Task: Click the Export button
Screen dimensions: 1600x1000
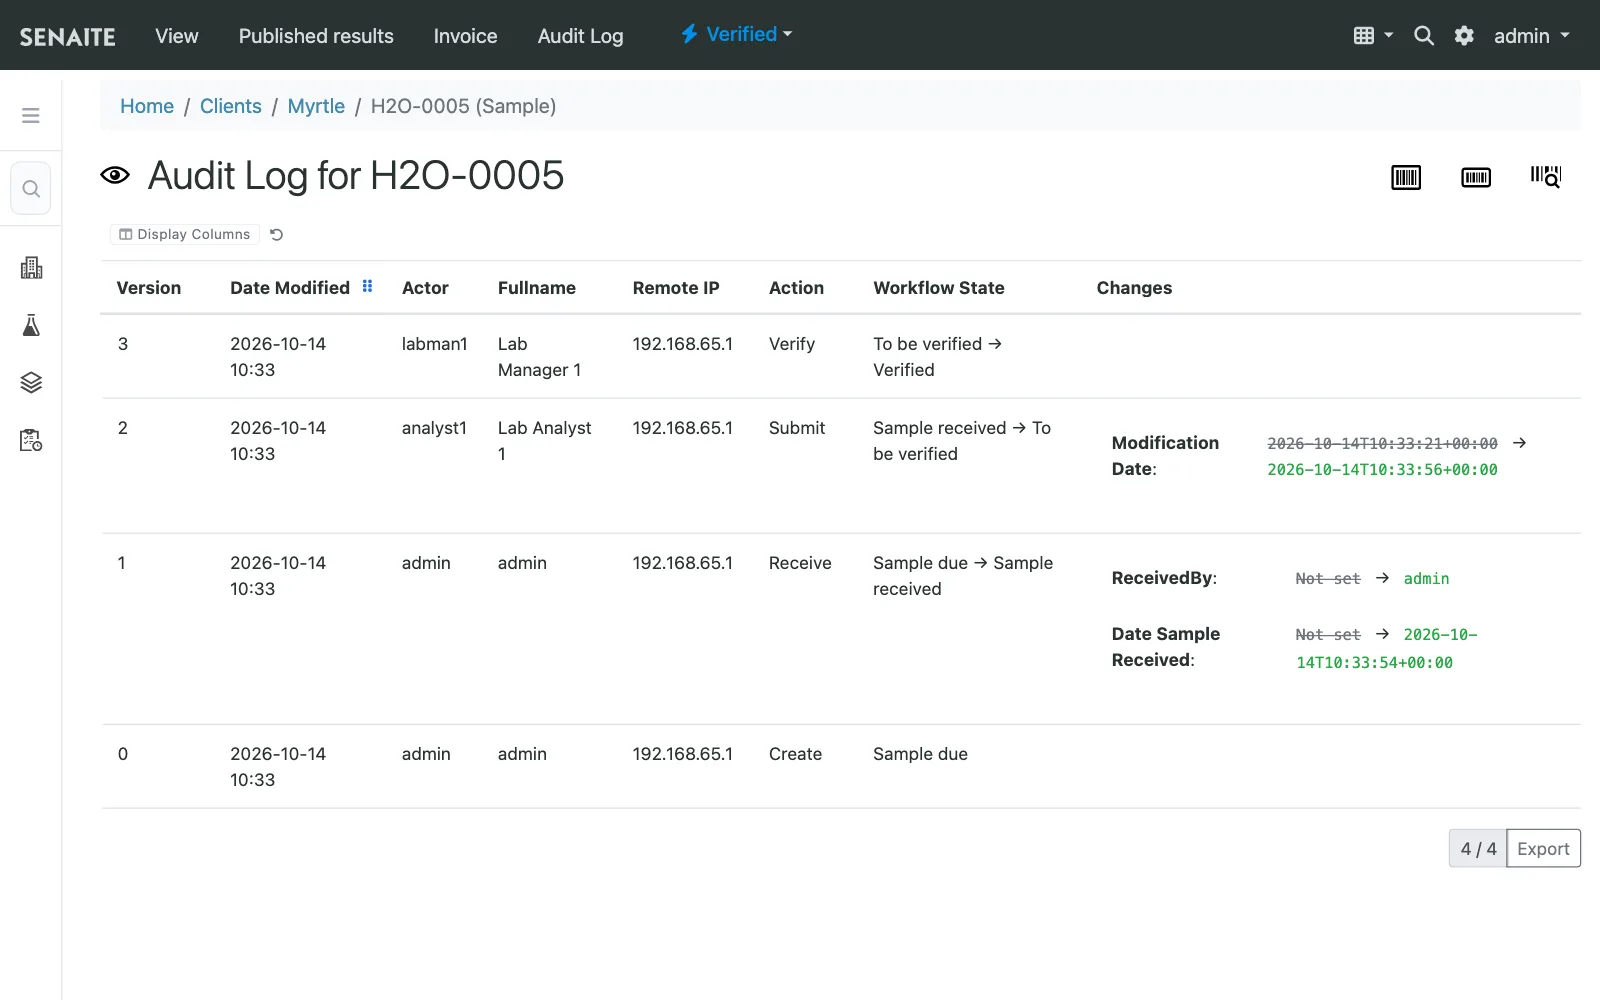Action: tap(1543, 849)
